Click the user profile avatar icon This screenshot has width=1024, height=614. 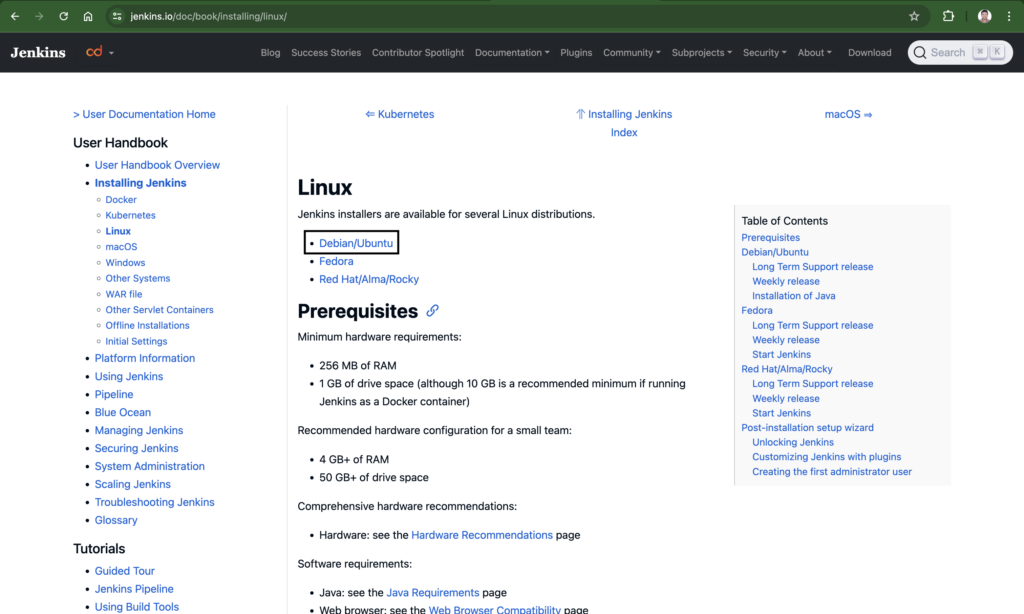[984, 16]
